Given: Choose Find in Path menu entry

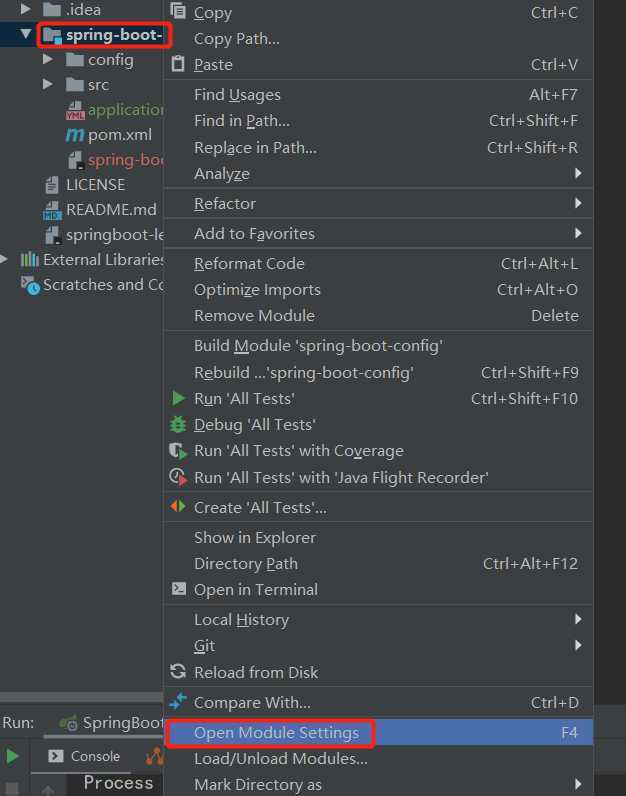Looking at the screenshot, I should (241, 121).
